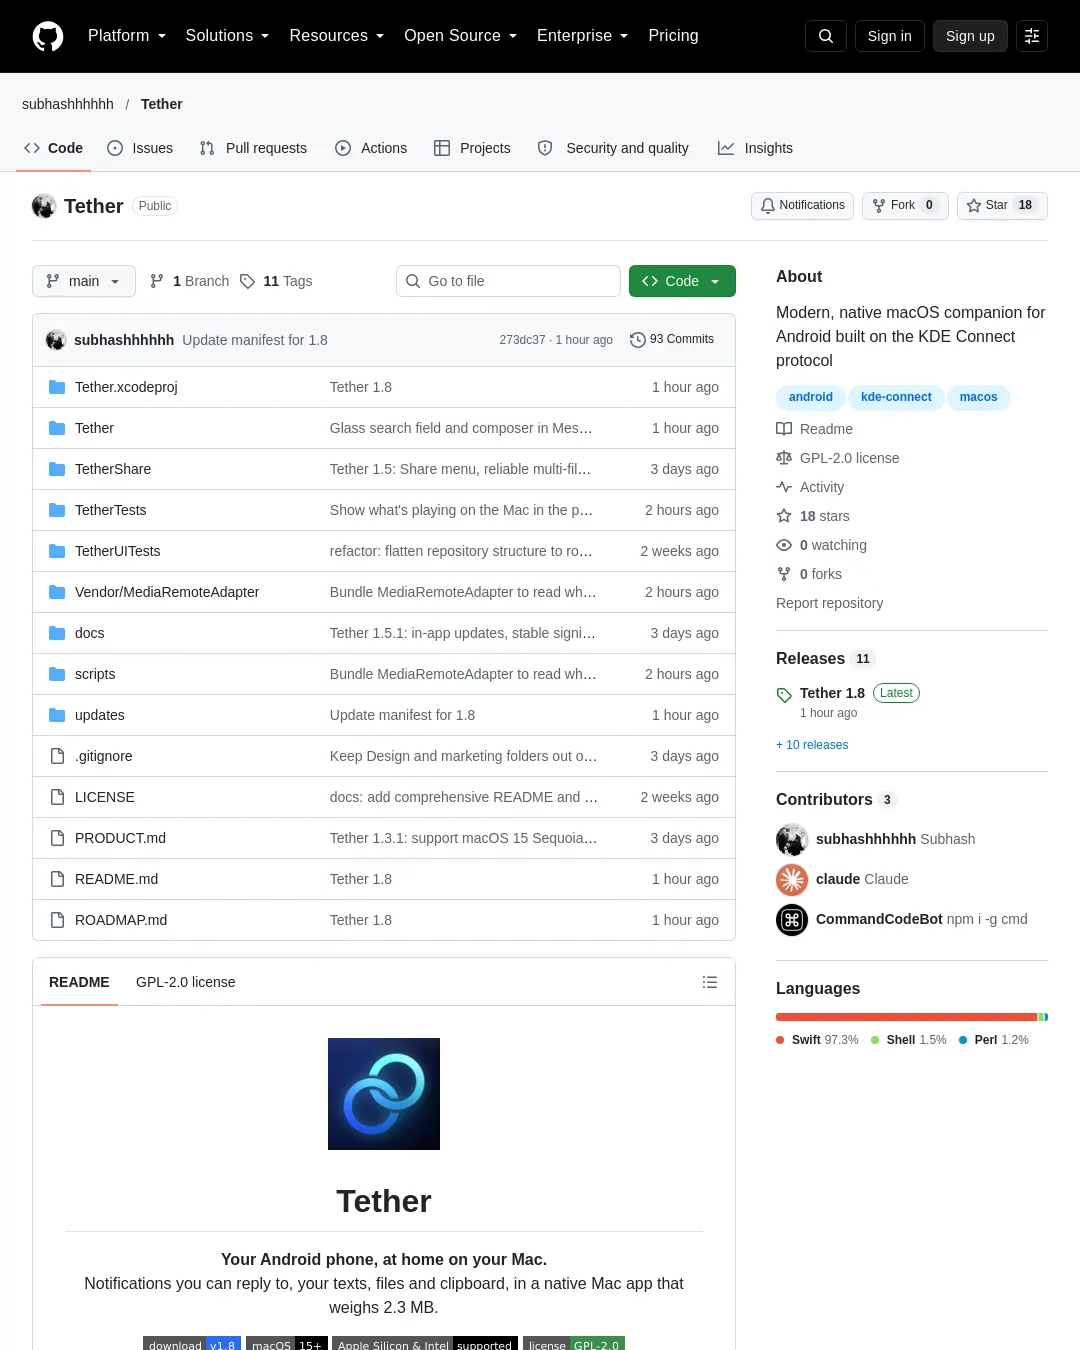Image resolution: width=1080 pixels, height=1350 pixels.
Task: Switch to the Projects tab
Action: click(472, 148)
